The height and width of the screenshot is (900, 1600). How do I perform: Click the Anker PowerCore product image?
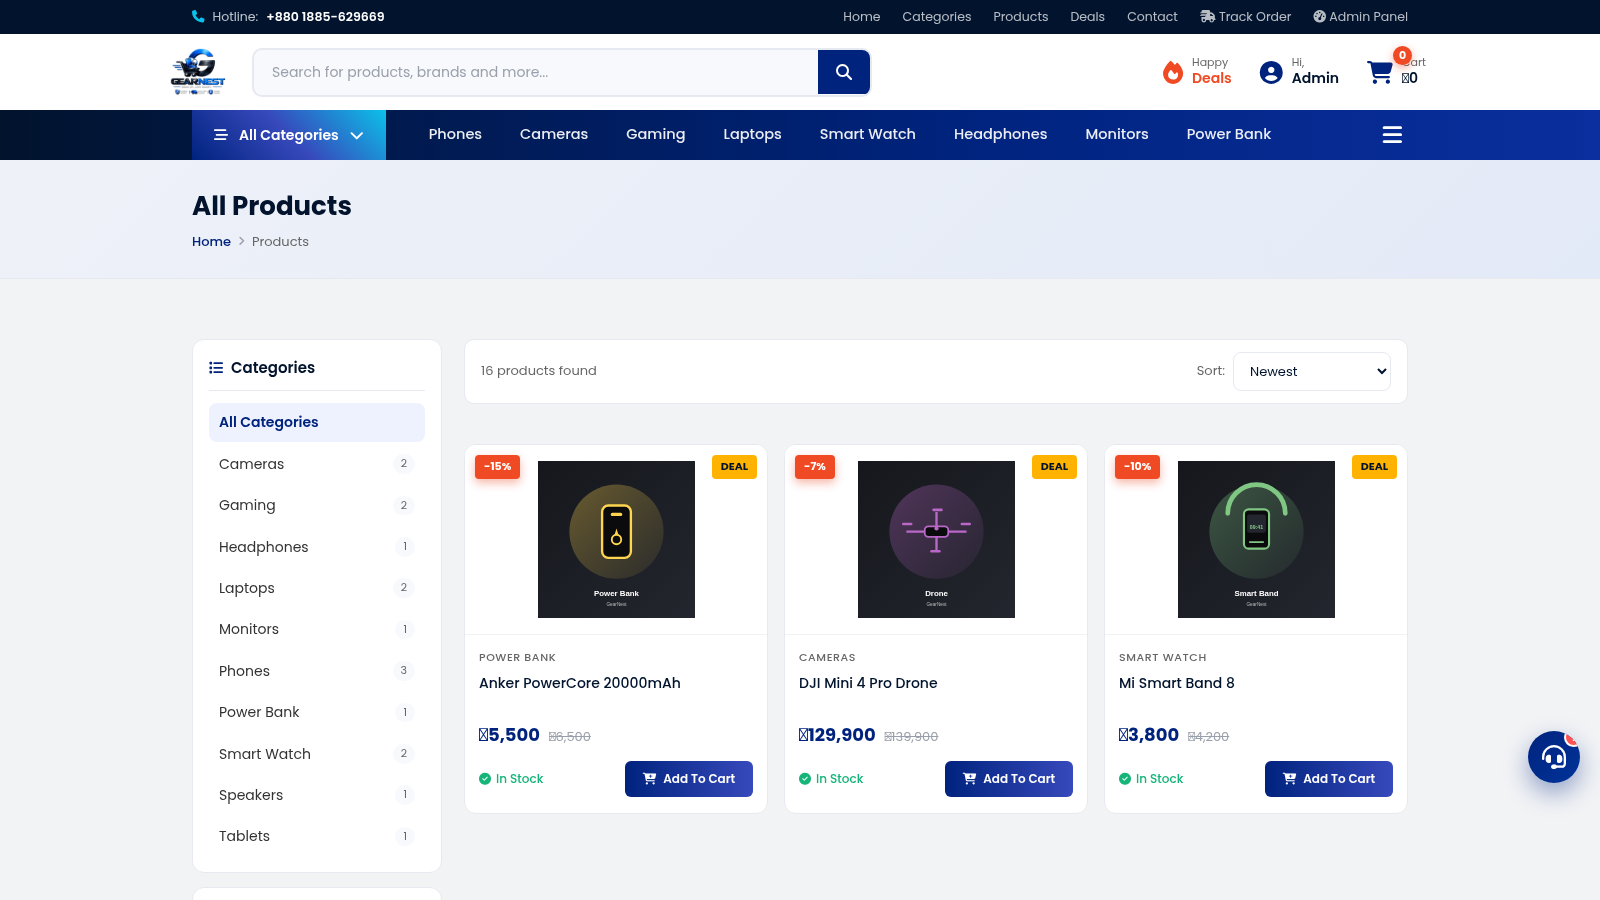(x=616, y=539)
